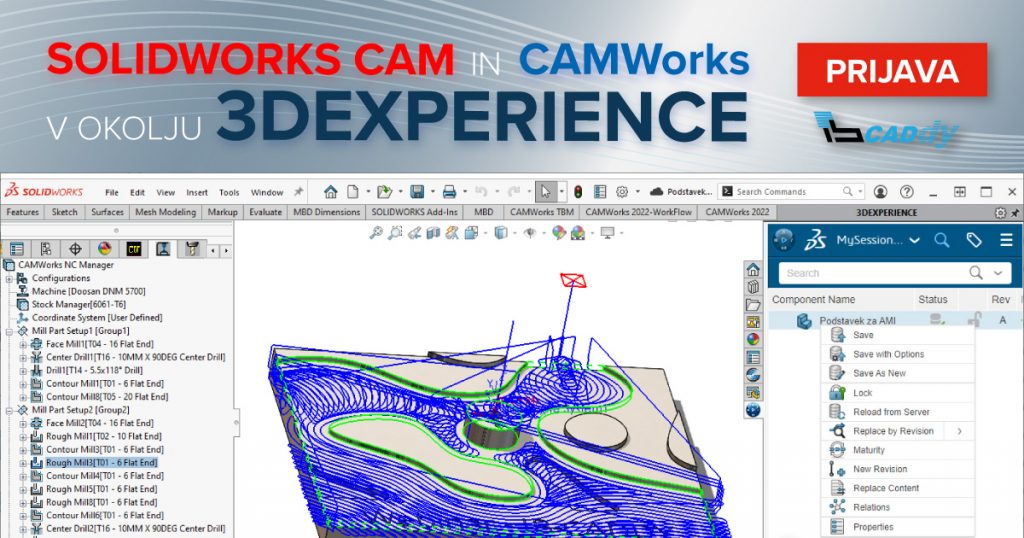Click the Rebuild traffic light icon
The image size is (1024, 538).
(578, 192)
